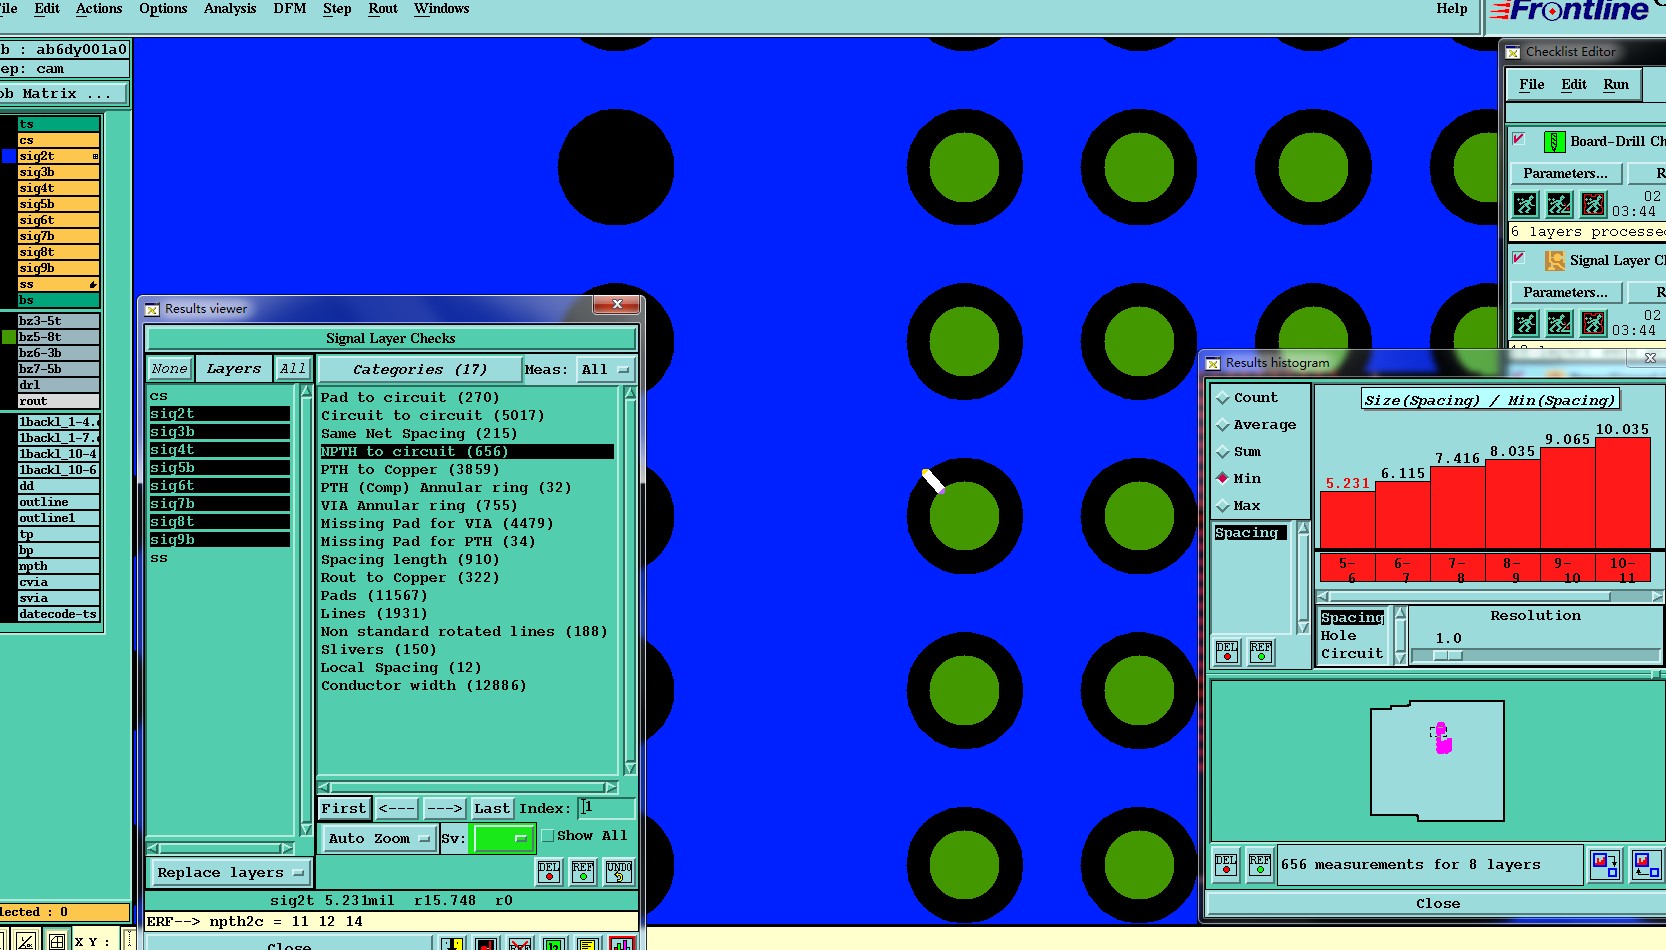Image resolution: width=1666 pixels, height=950 pixels.
Task: Open Meas All dropdown
Action: 605,370
